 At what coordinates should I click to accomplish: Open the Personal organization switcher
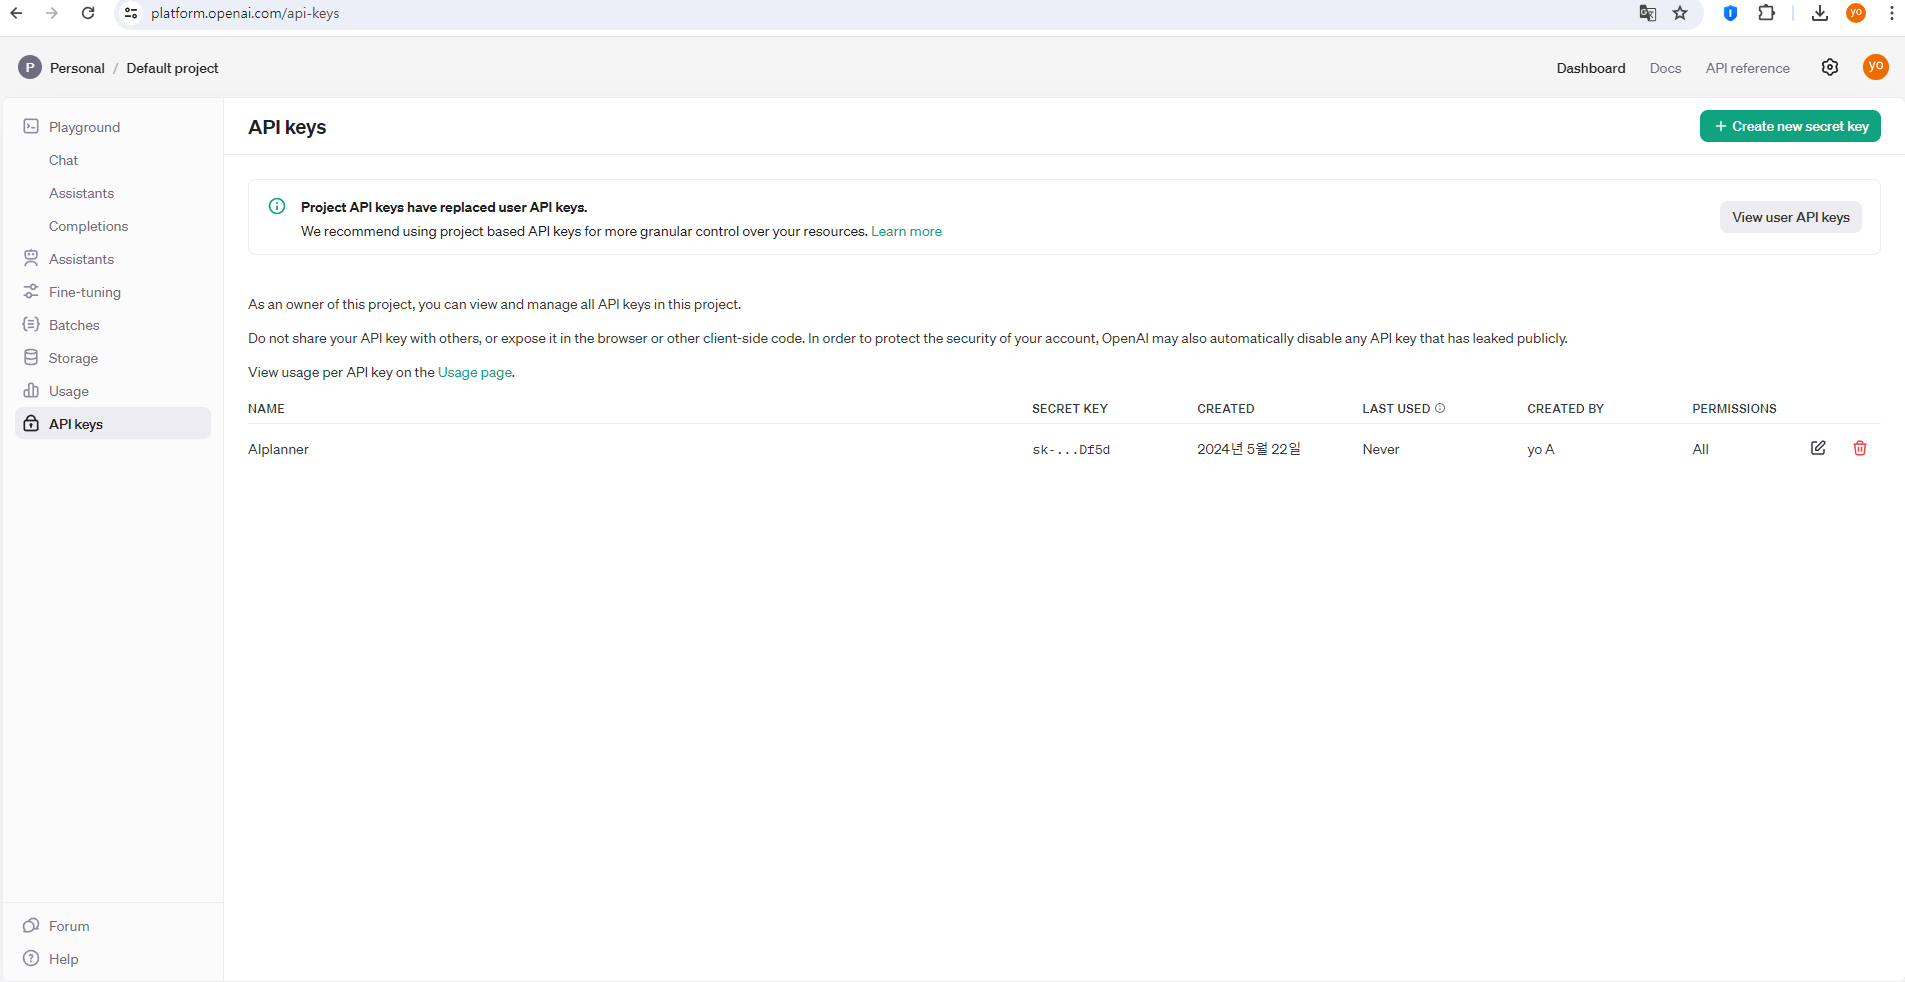[77, 68]
